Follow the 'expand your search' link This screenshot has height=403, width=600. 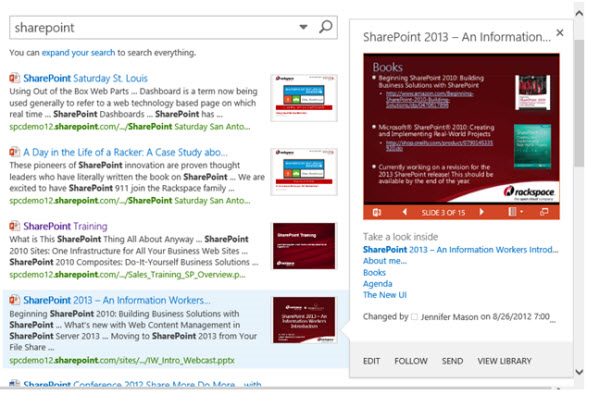(78, 52)
